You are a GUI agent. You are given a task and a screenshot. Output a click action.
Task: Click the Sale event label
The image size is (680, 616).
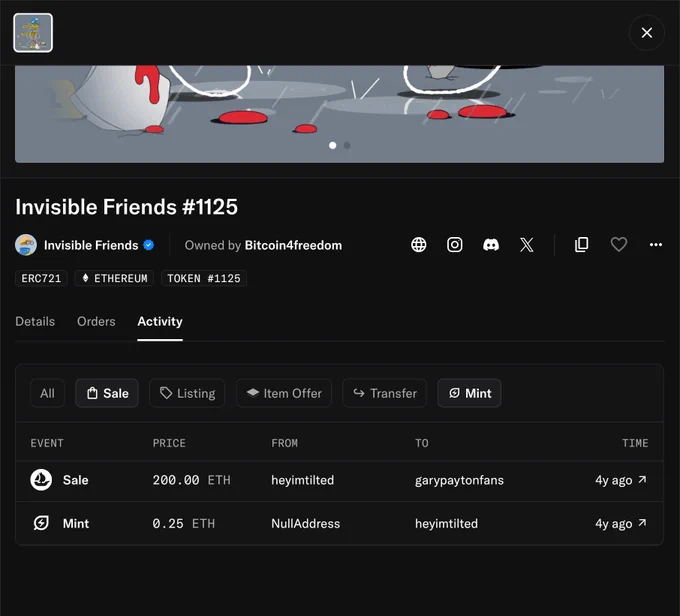click(75, 480)
